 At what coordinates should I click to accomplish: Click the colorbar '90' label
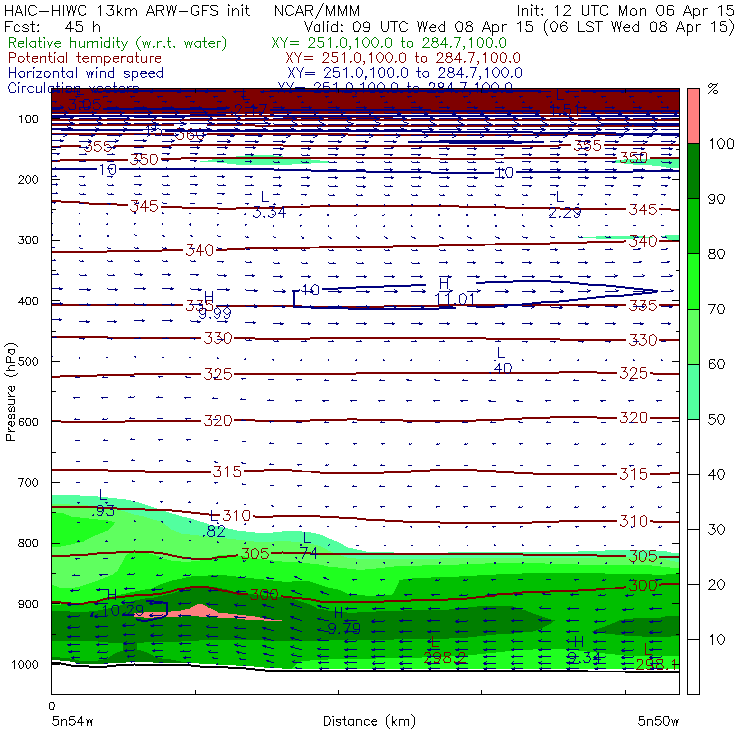(716, 199)
